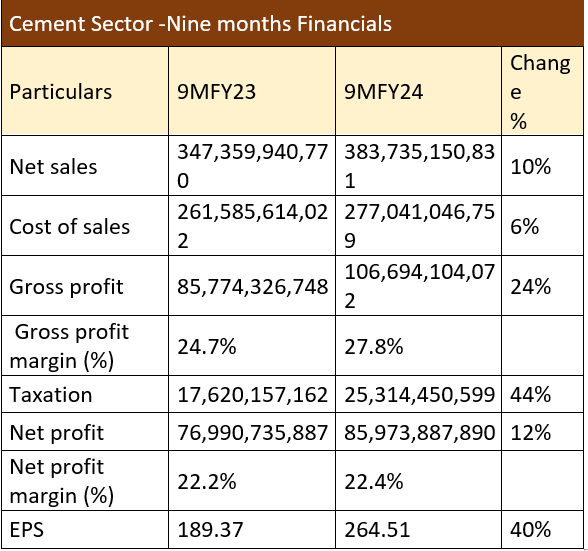Click the 24% change cell
The width and height of the screenshot is (588, 551).
click(x=543, y=286)
